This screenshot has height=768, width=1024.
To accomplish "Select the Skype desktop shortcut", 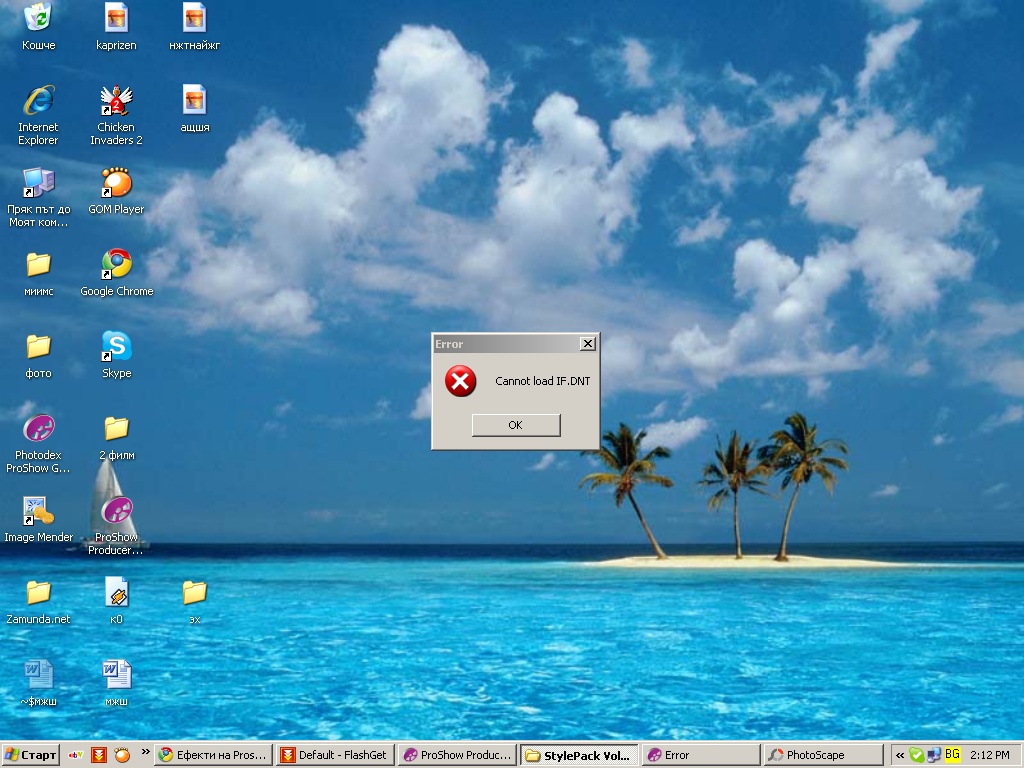I will click(116, 355).
